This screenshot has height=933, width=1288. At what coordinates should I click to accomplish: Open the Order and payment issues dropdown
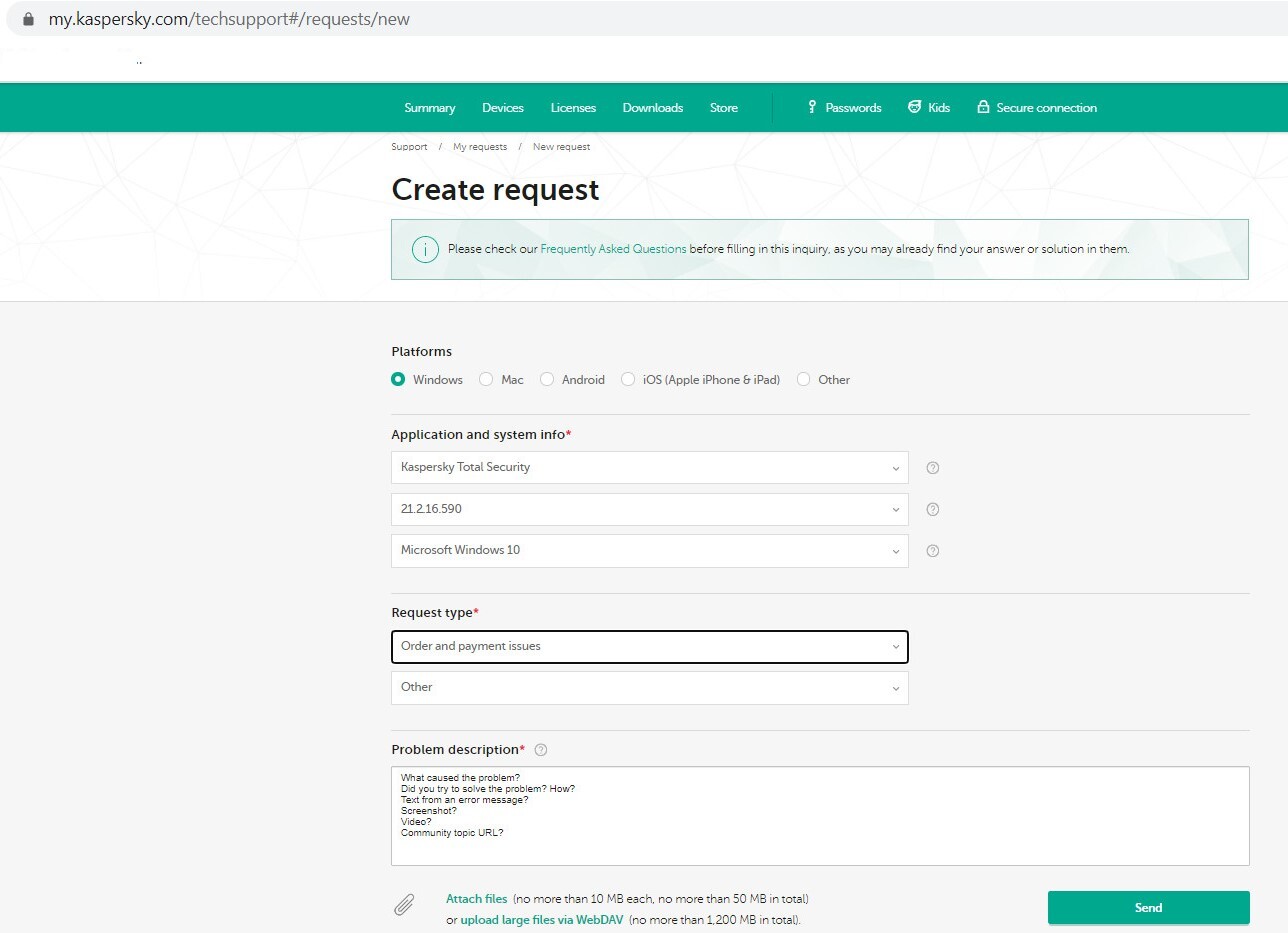[650, 646]
